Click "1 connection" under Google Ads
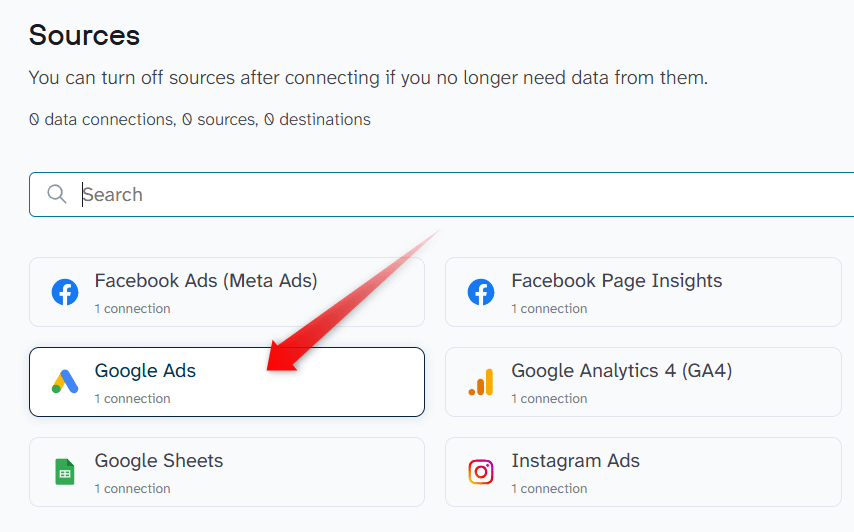The height and width of the screenshot is (532, 854). 132,399
